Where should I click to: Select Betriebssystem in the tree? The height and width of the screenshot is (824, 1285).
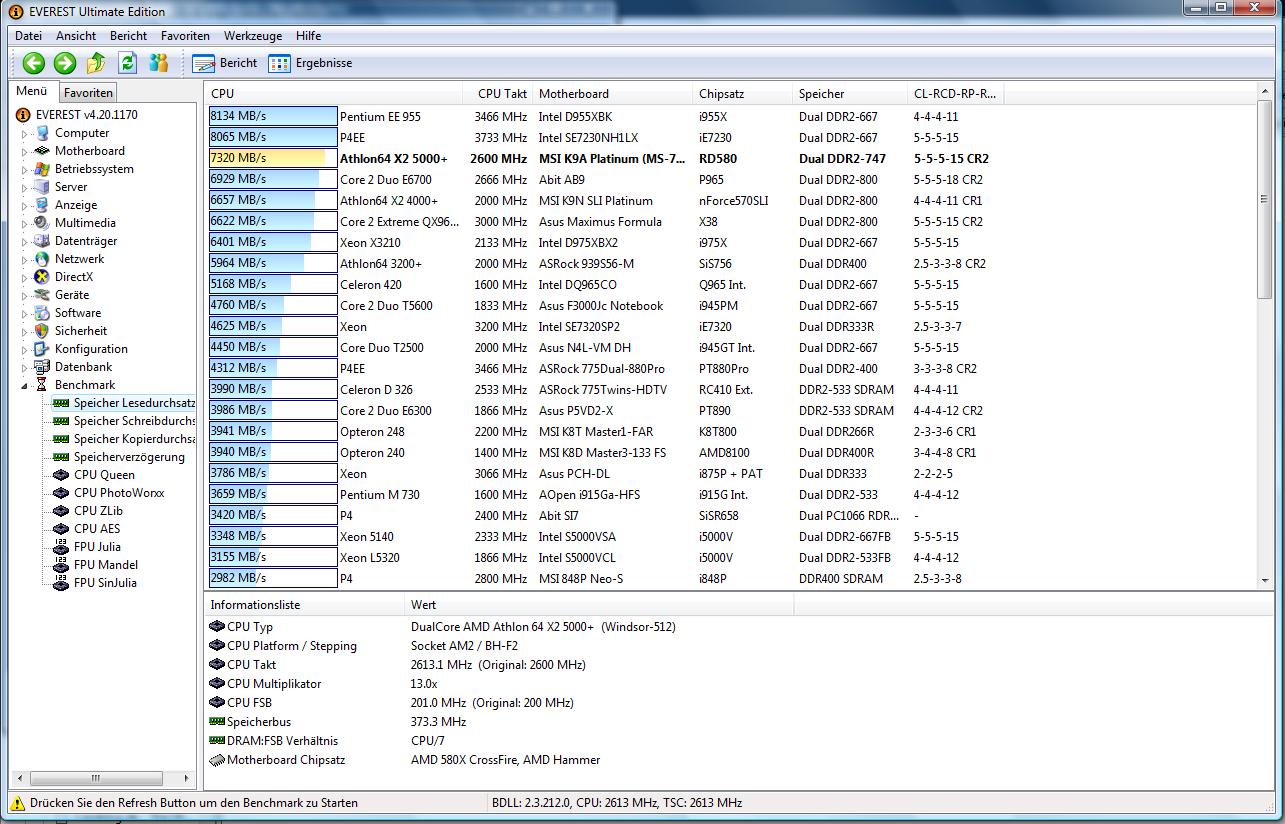(94, 169)
